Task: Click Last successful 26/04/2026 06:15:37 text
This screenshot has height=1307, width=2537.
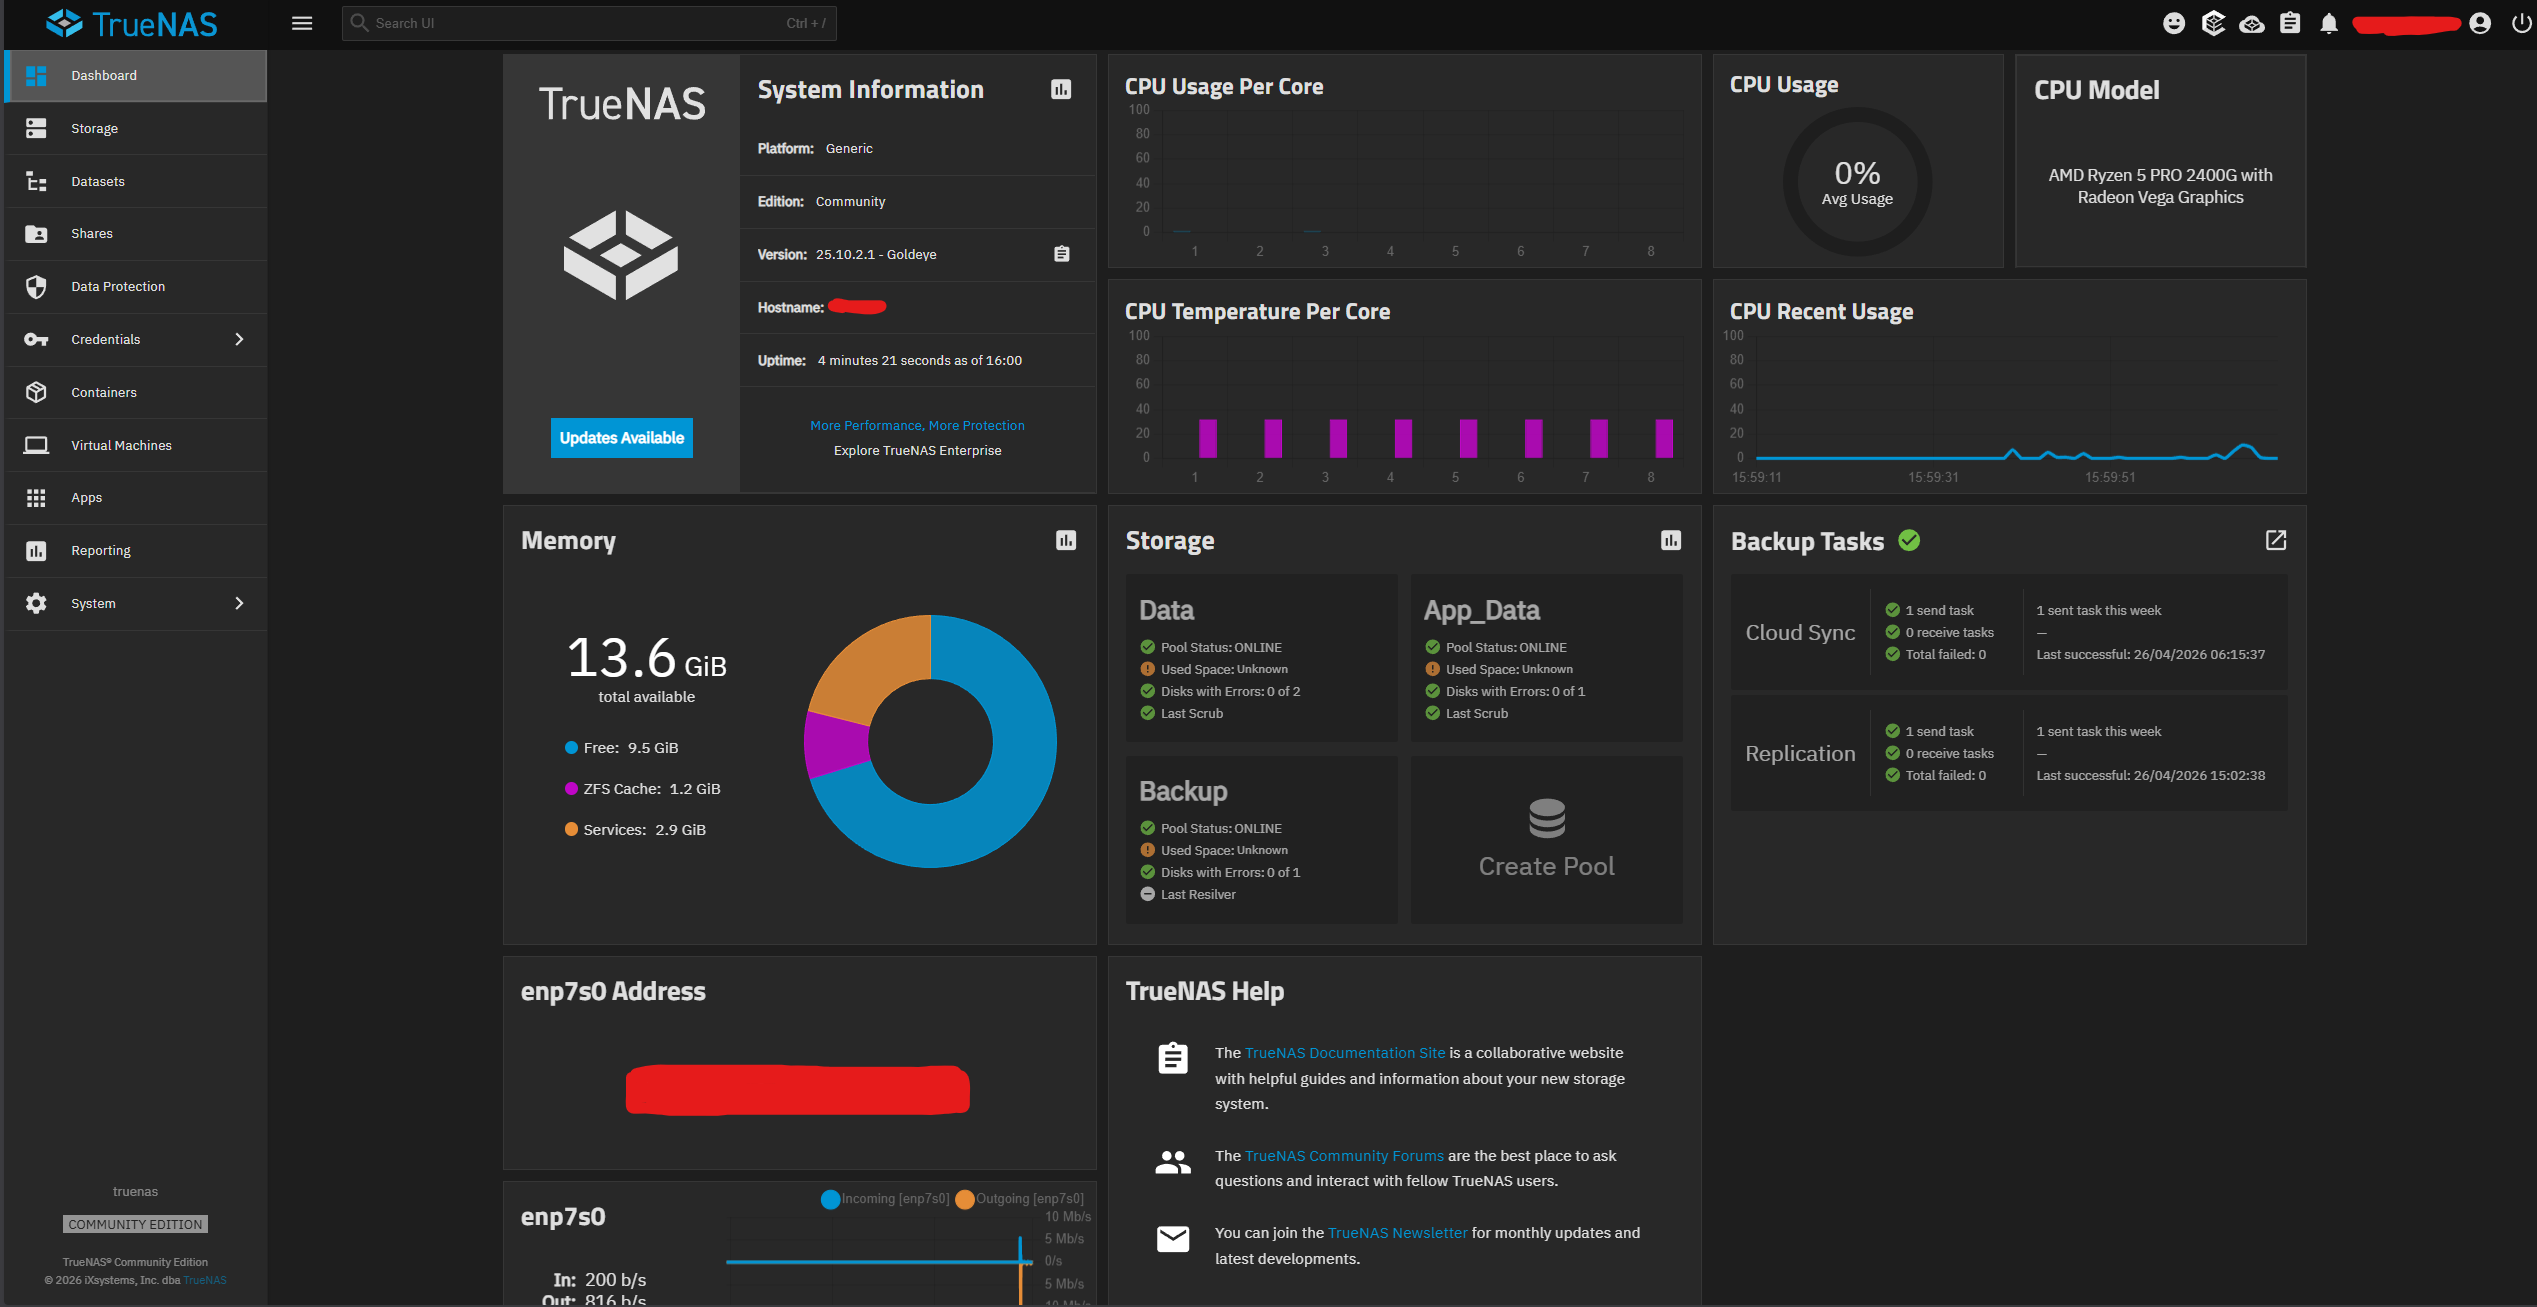Action: tap(2150, 655)
